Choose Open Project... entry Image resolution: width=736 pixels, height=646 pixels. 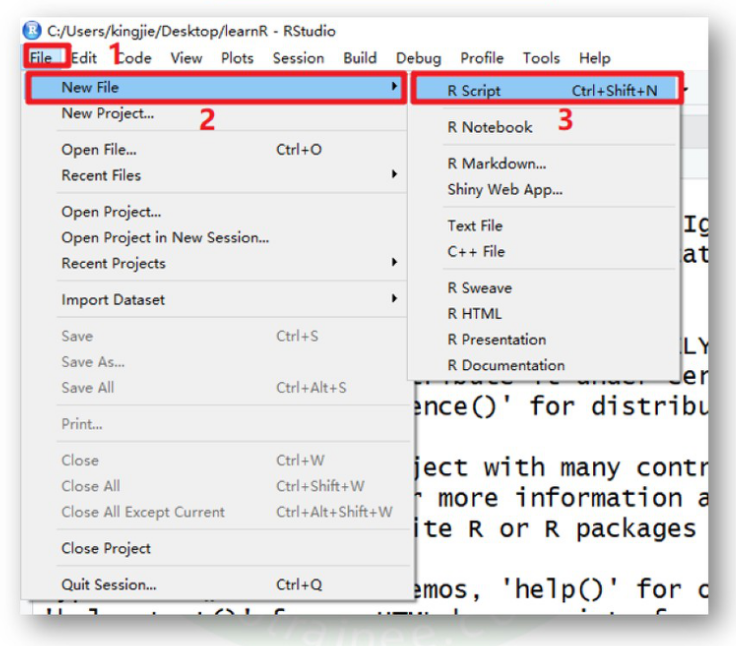111,212
